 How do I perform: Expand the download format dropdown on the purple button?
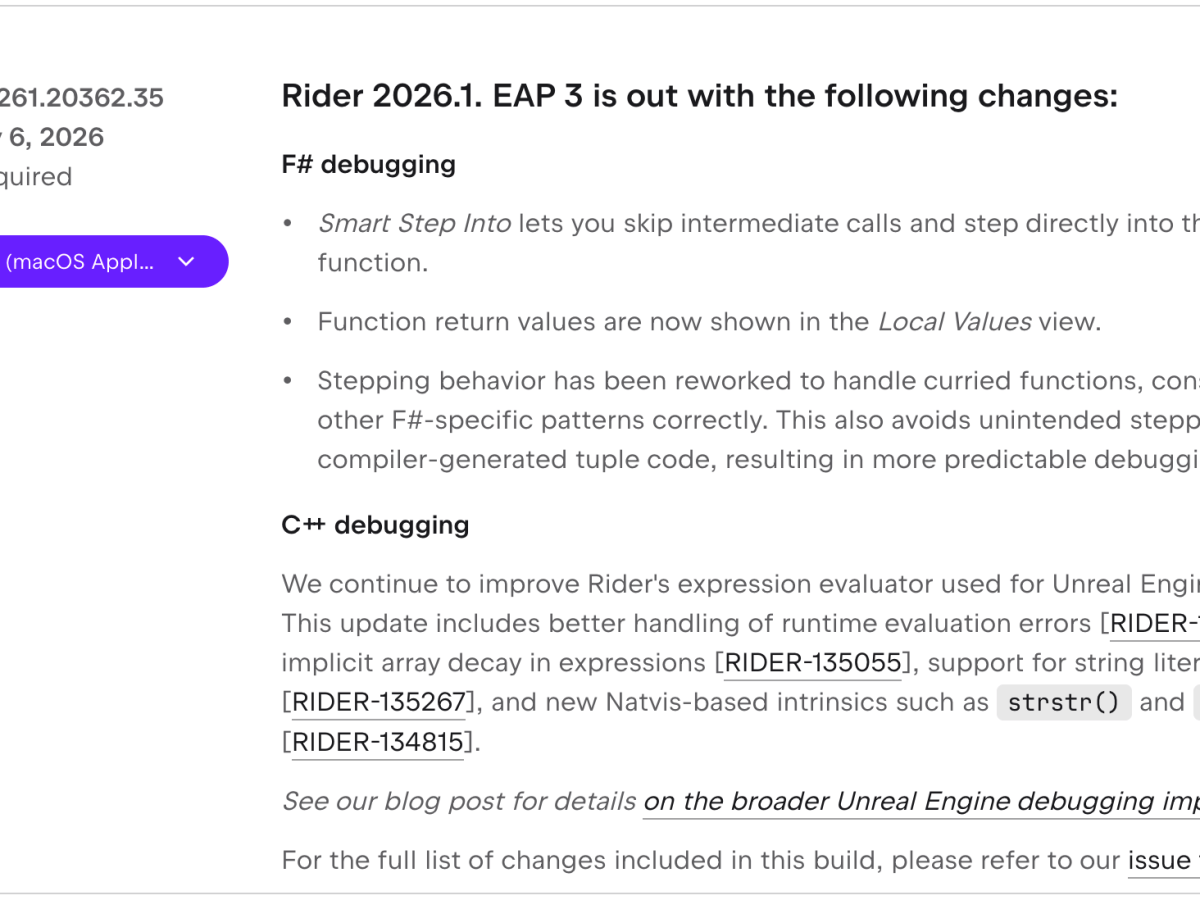coord(186,261)
